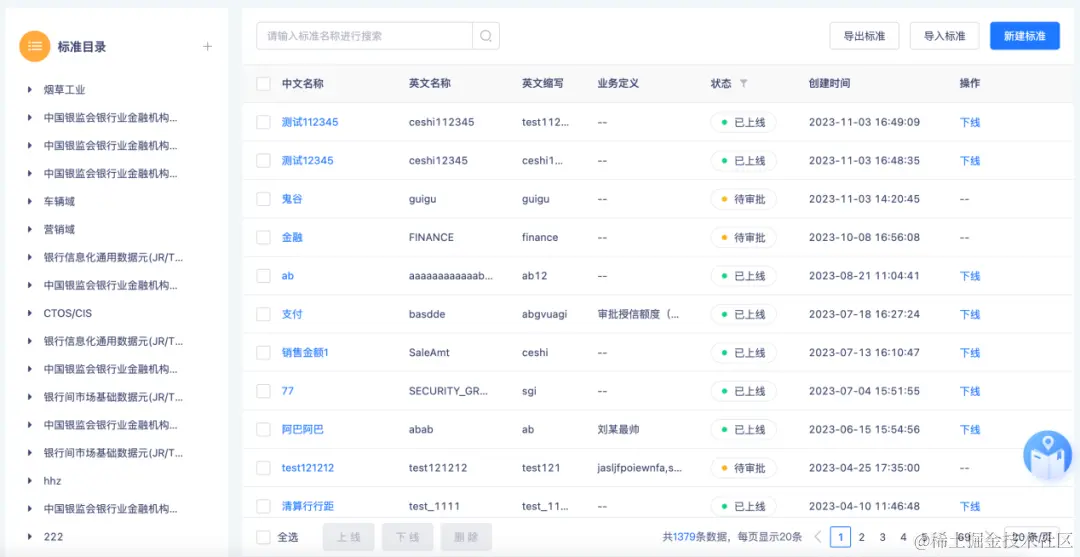Select the hhz catalog label

[52, 481]
